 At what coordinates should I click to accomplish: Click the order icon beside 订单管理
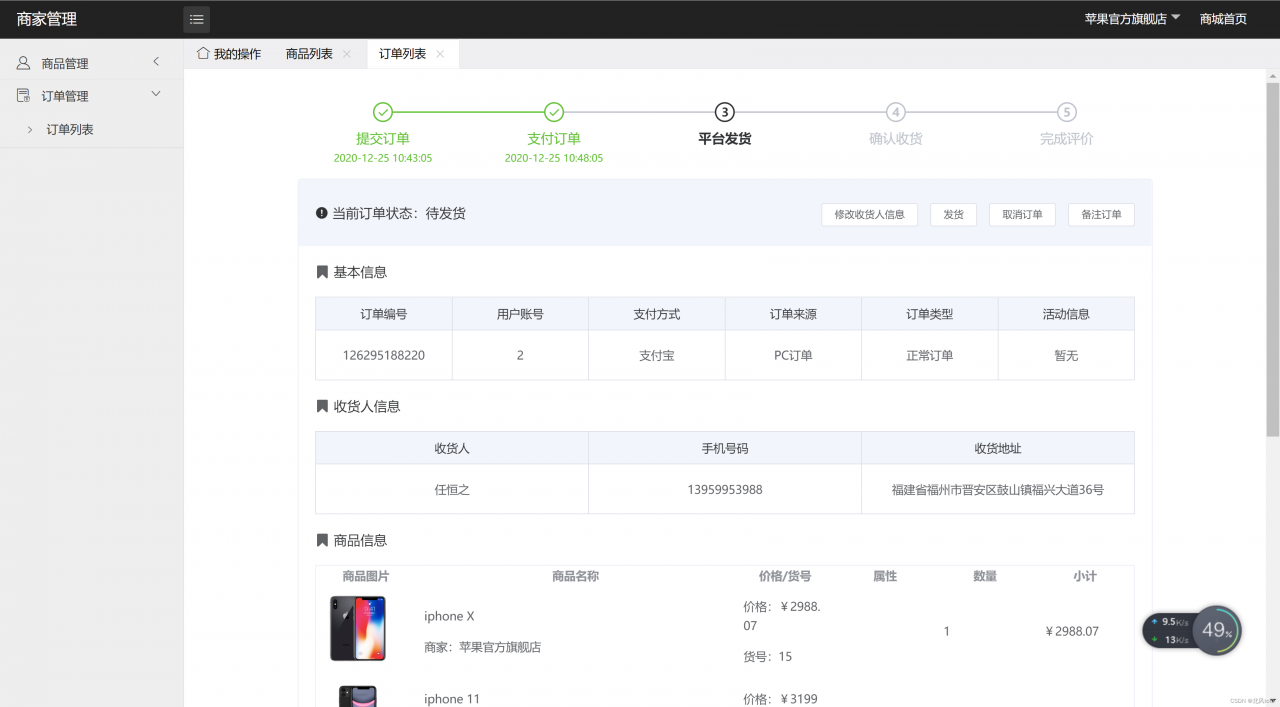[x=23, y=96]
